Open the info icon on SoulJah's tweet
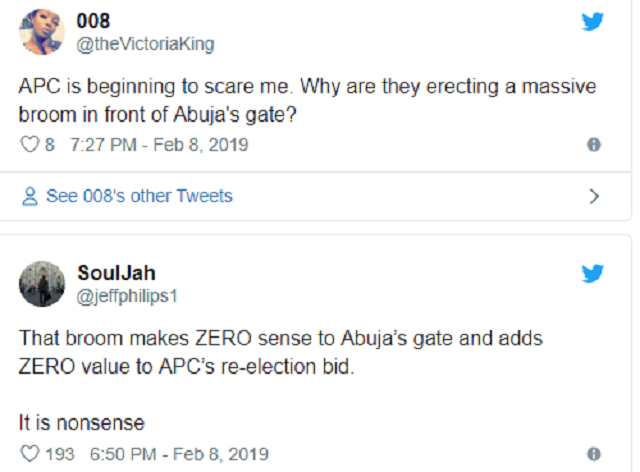The image size is (640, 472). (x=593, y=454)
